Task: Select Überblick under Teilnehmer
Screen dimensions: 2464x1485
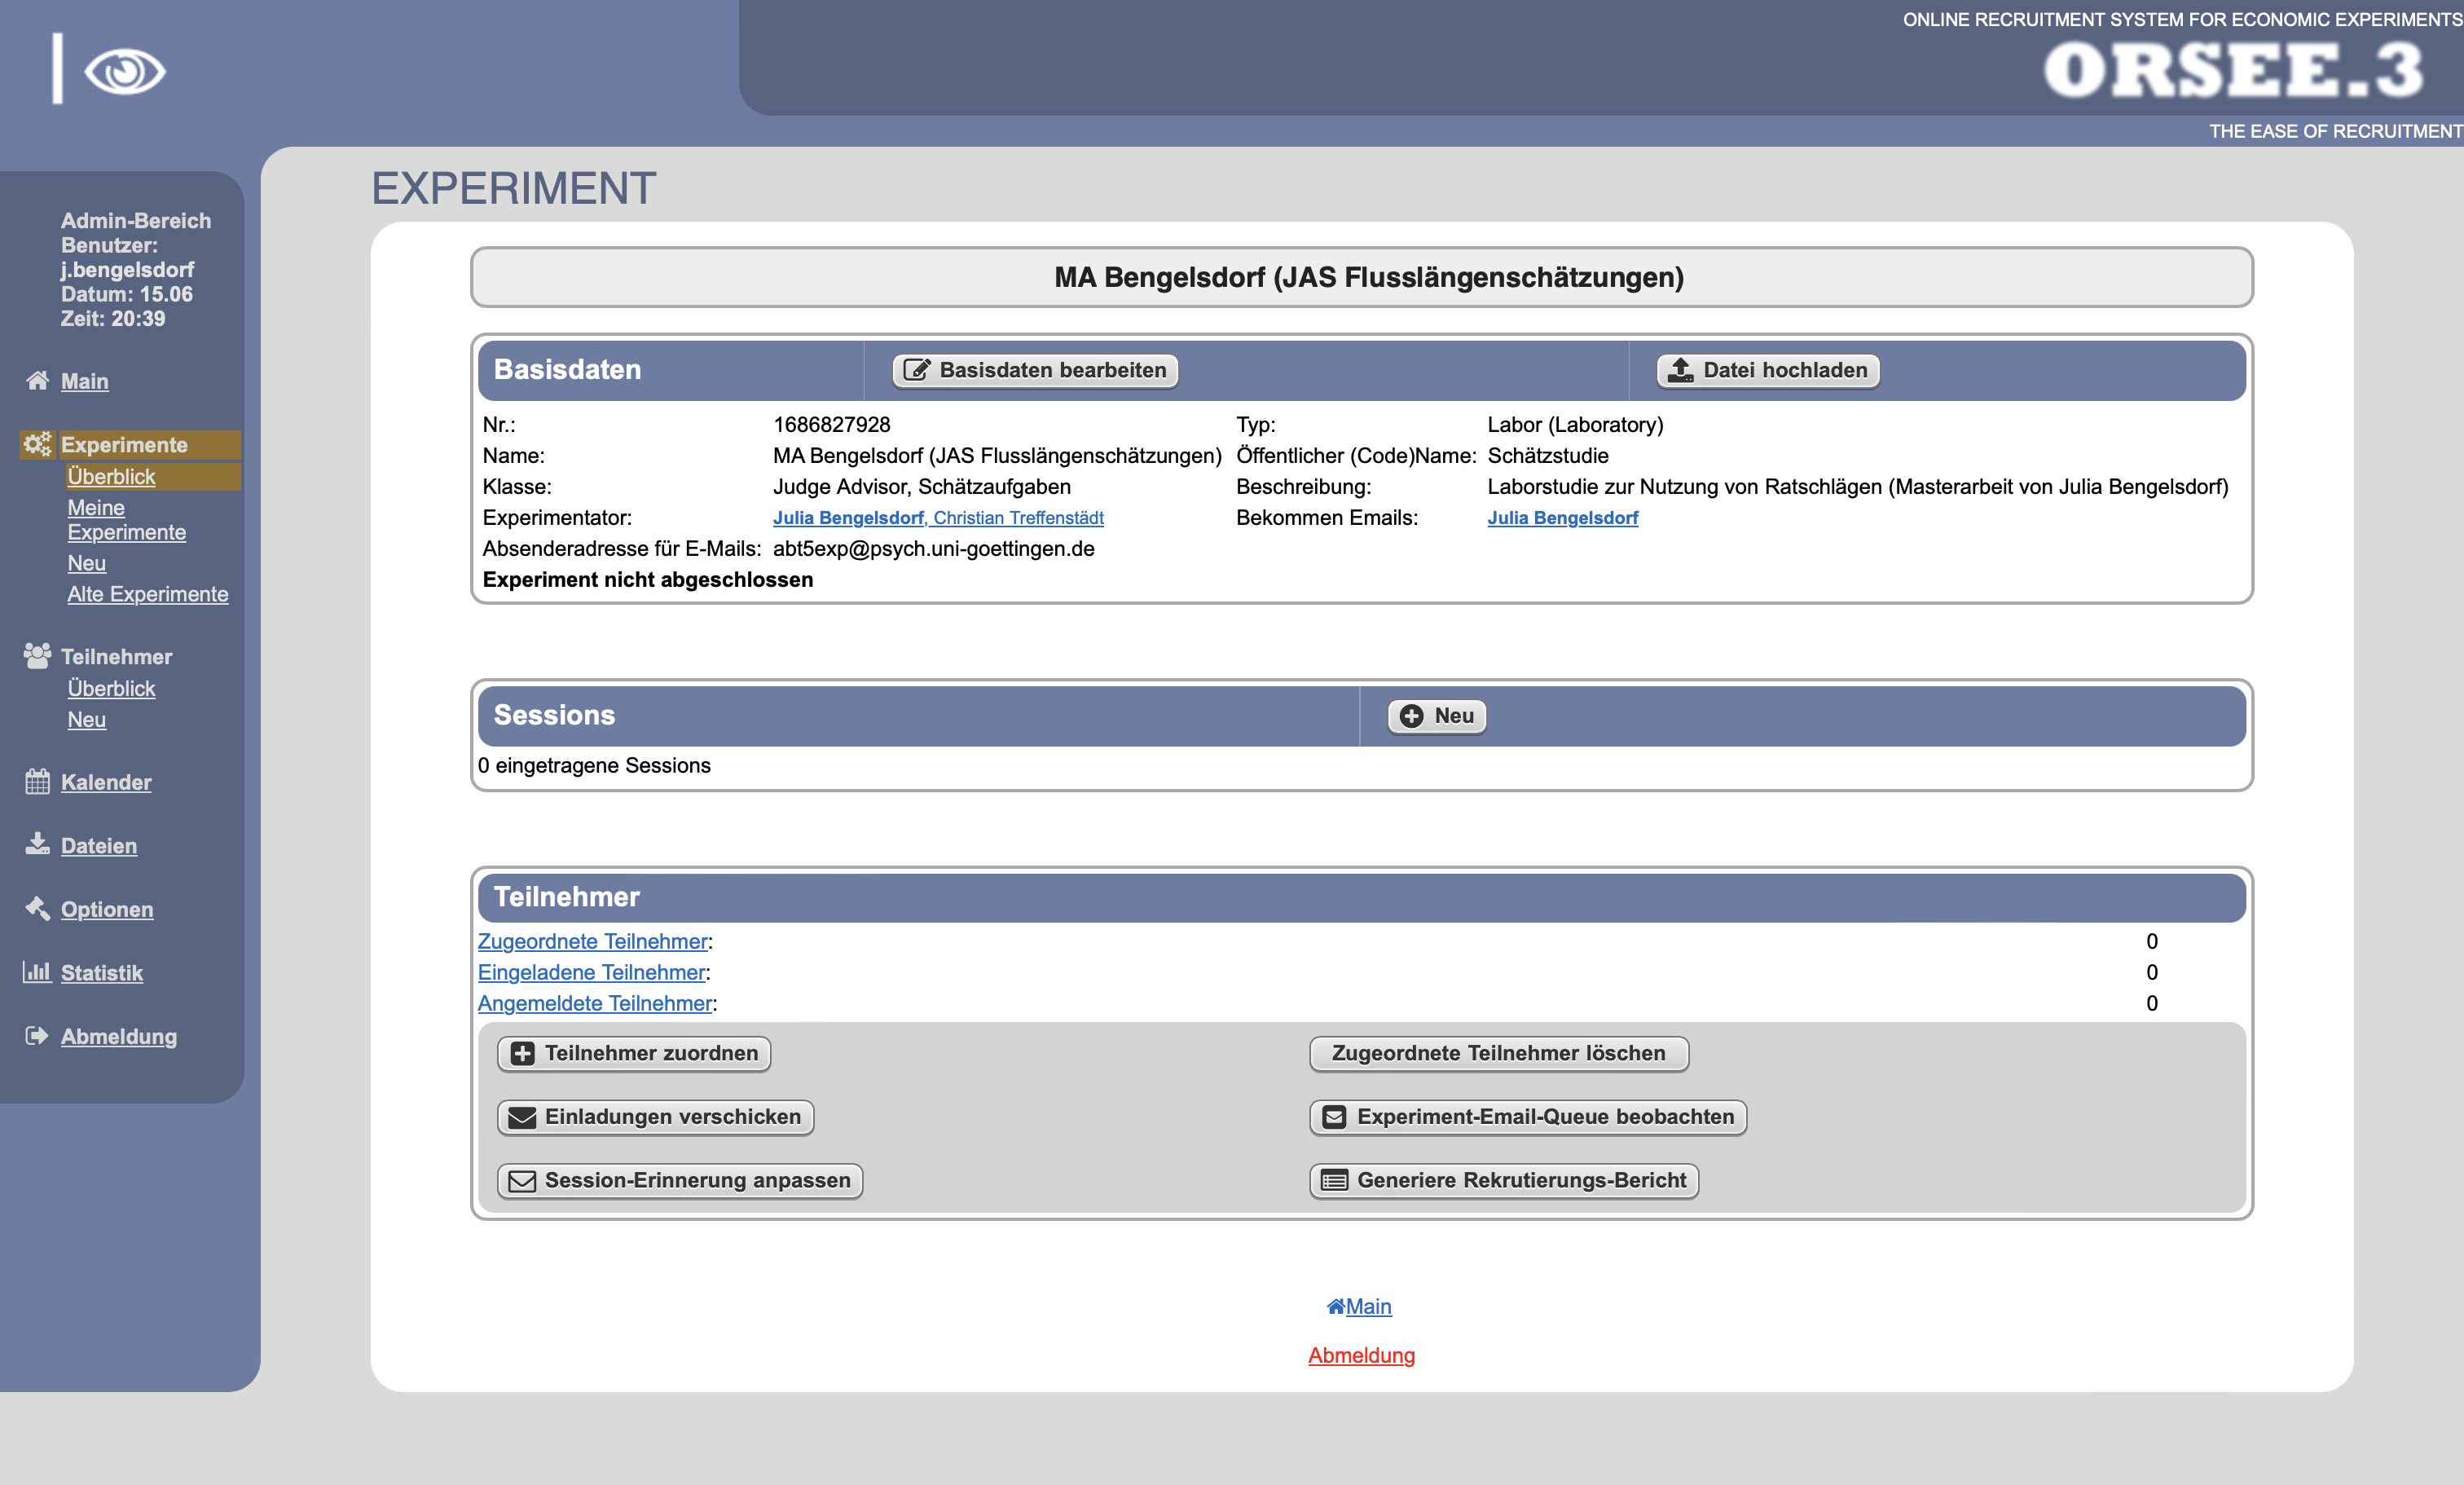Action: [111, 688]
